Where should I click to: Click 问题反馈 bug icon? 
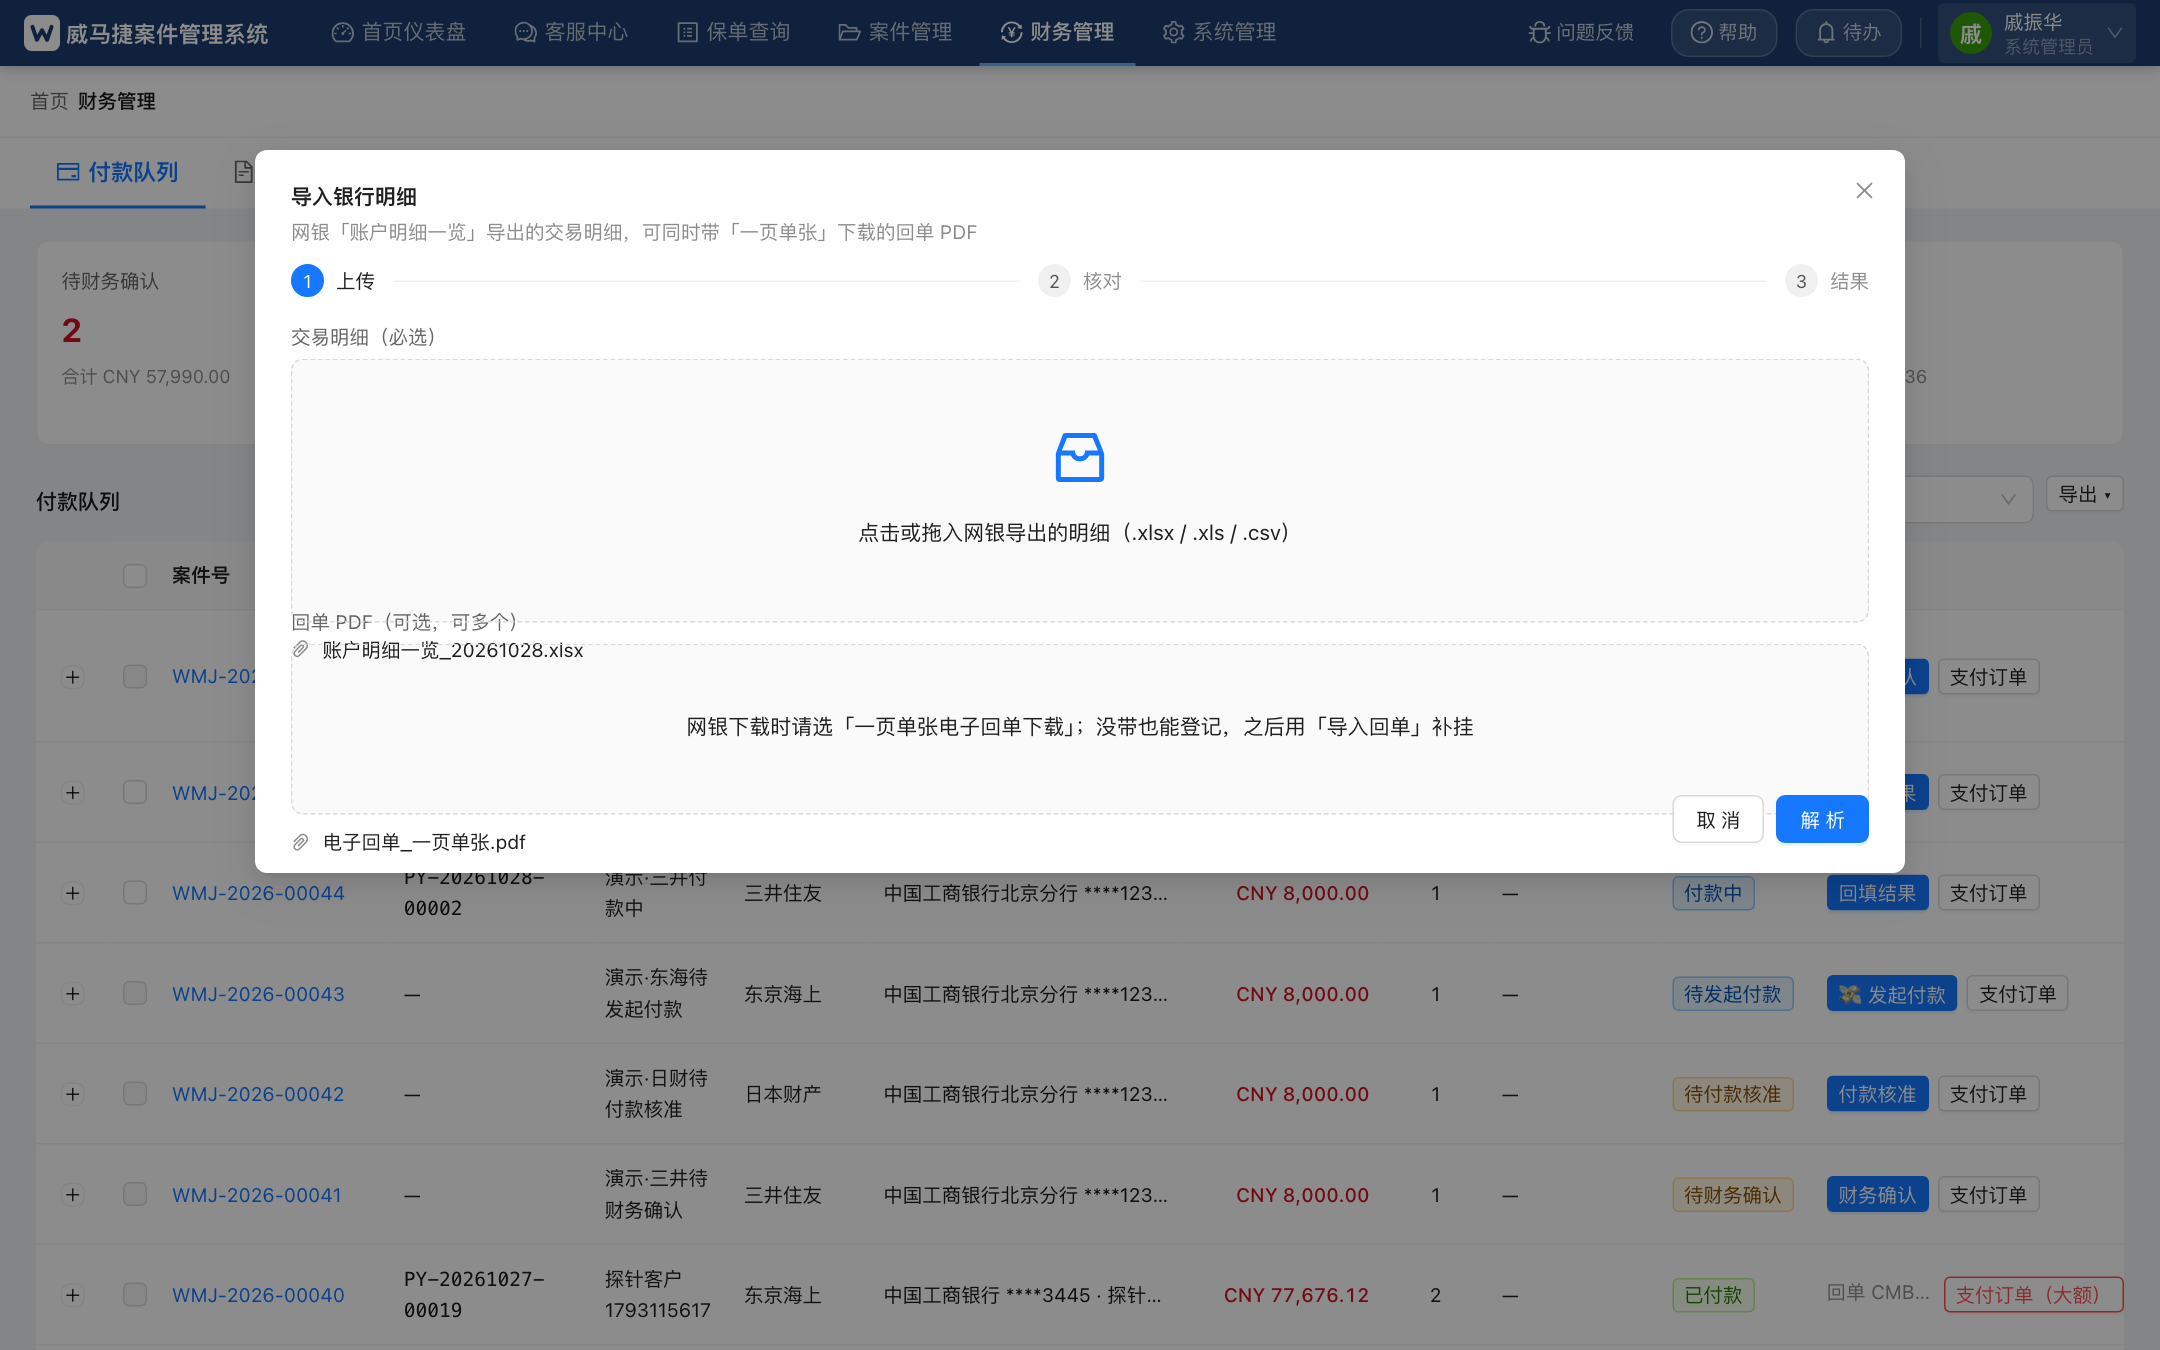pos(1539,33)
